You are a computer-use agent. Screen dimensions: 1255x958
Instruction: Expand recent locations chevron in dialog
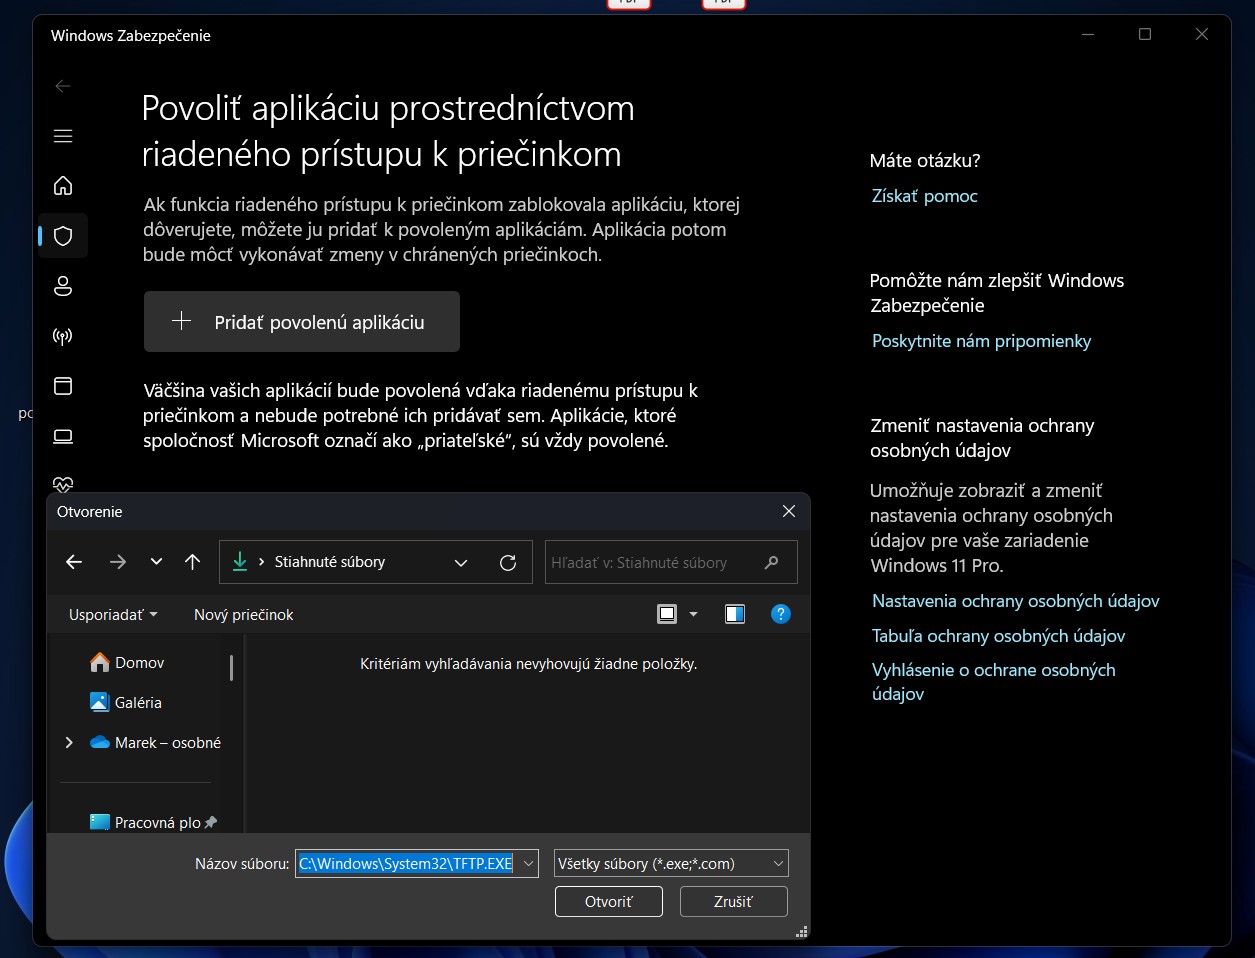pyautogui.click(x=156, y=562)
